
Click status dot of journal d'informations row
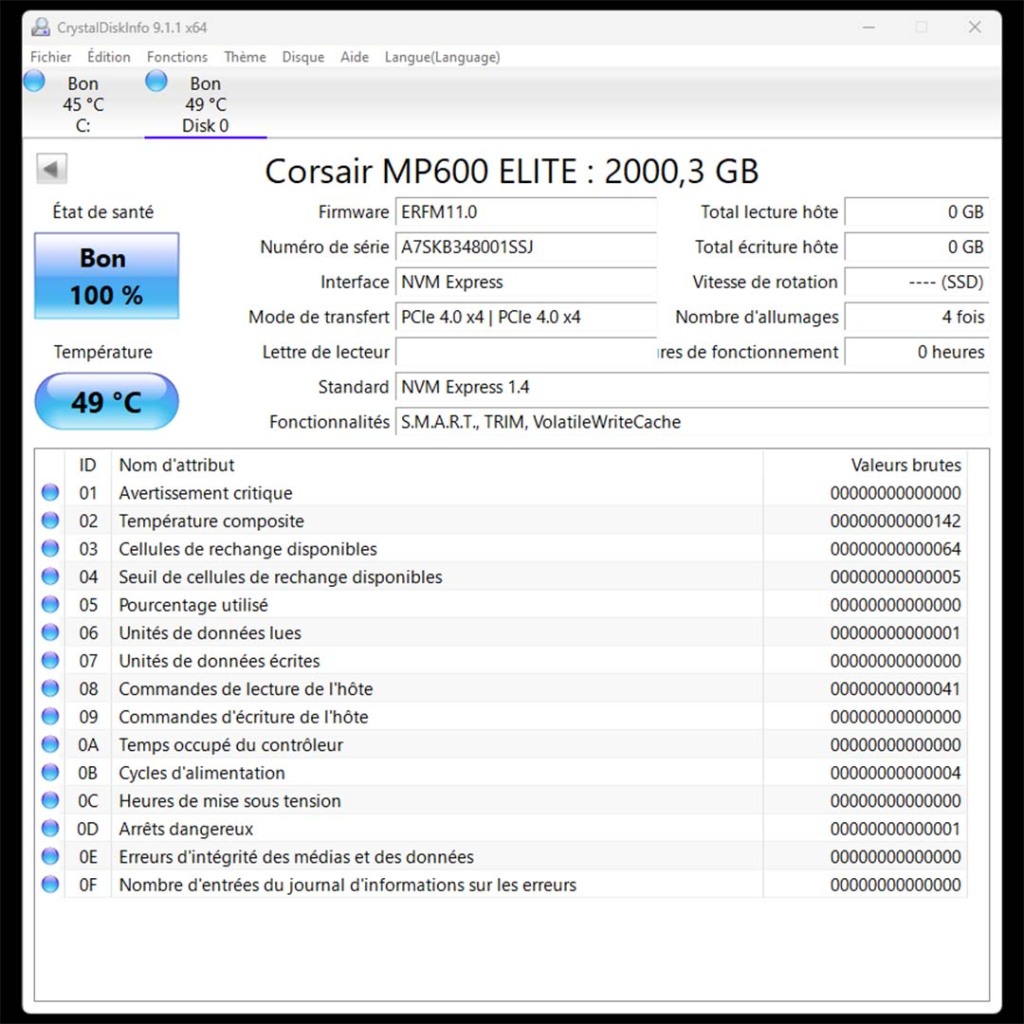(50, 884)
